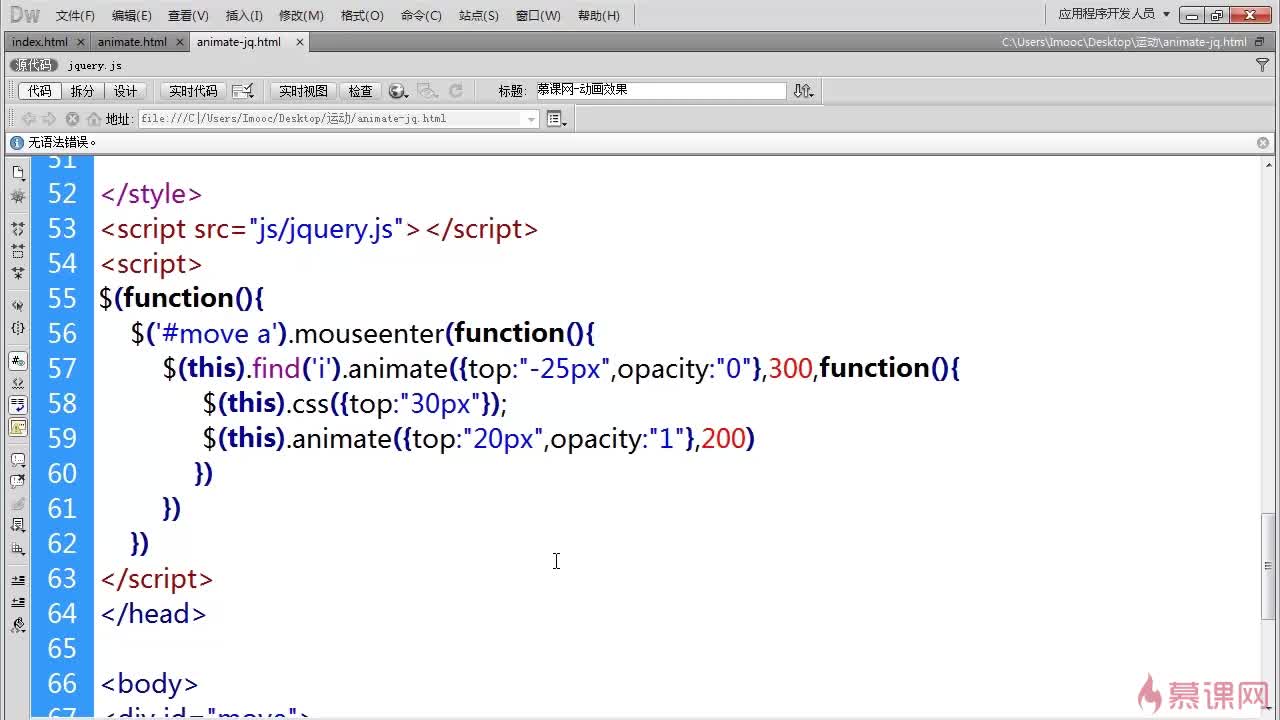Open 编辑(E) menu
The image size is (1280, 720).
(132, 15)
